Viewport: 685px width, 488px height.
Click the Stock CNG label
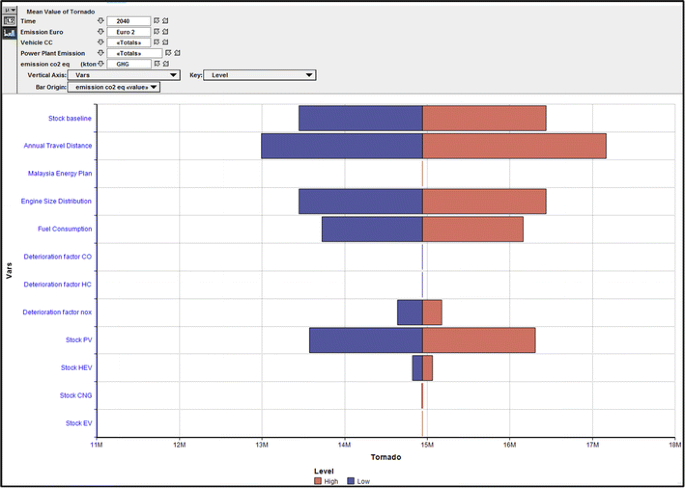76,395
